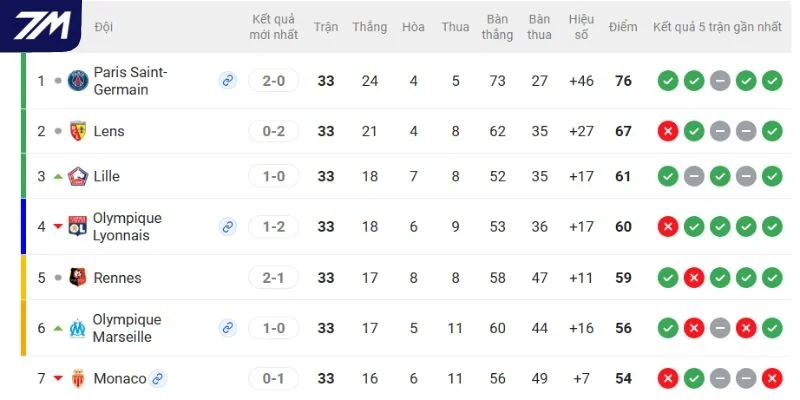
Task: Click the link icon beside Olympique Lyonnais
Action: pos(228,227)
